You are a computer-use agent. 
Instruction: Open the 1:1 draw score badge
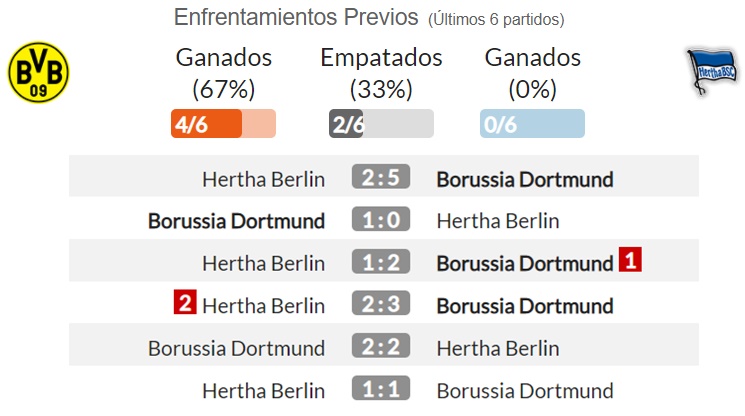(381, 388)
